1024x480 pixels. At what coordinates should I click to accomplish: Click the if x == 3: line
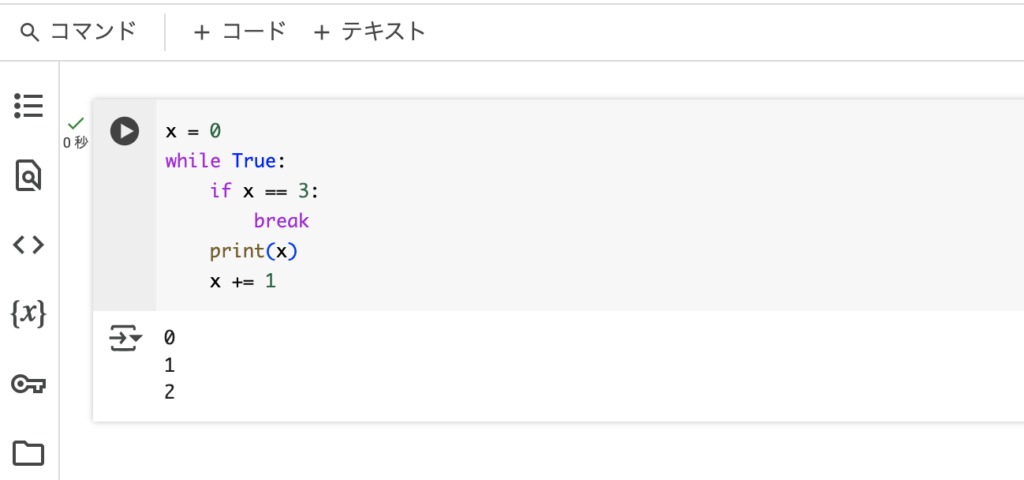(264, 191)
